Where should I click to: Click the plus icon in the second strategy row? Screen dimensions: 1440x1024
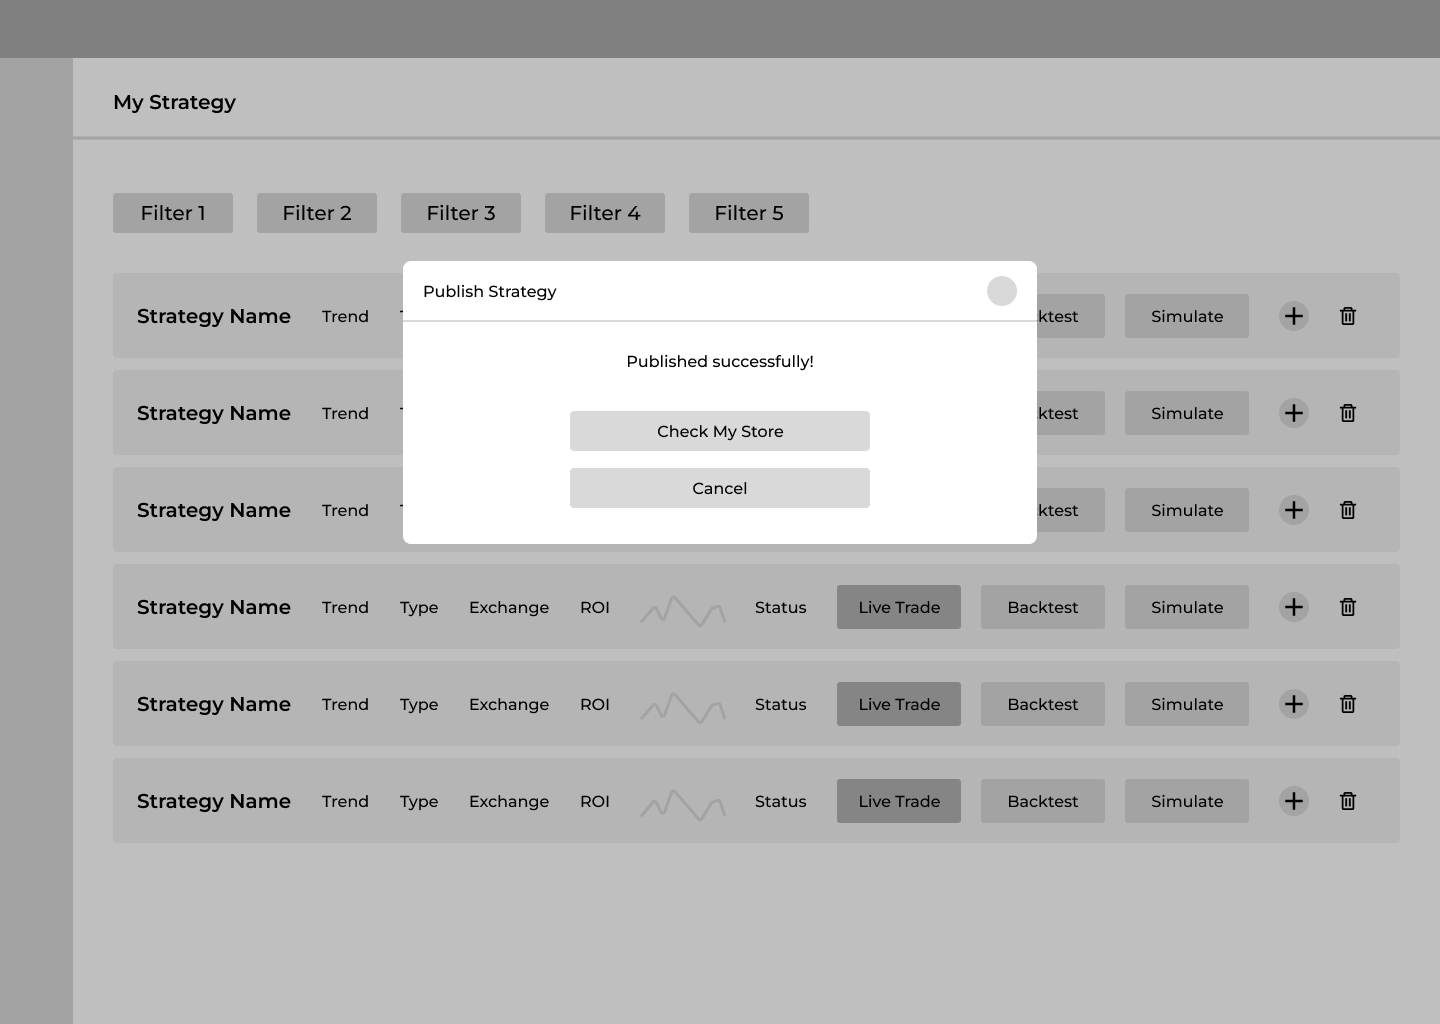point(1293,413)
